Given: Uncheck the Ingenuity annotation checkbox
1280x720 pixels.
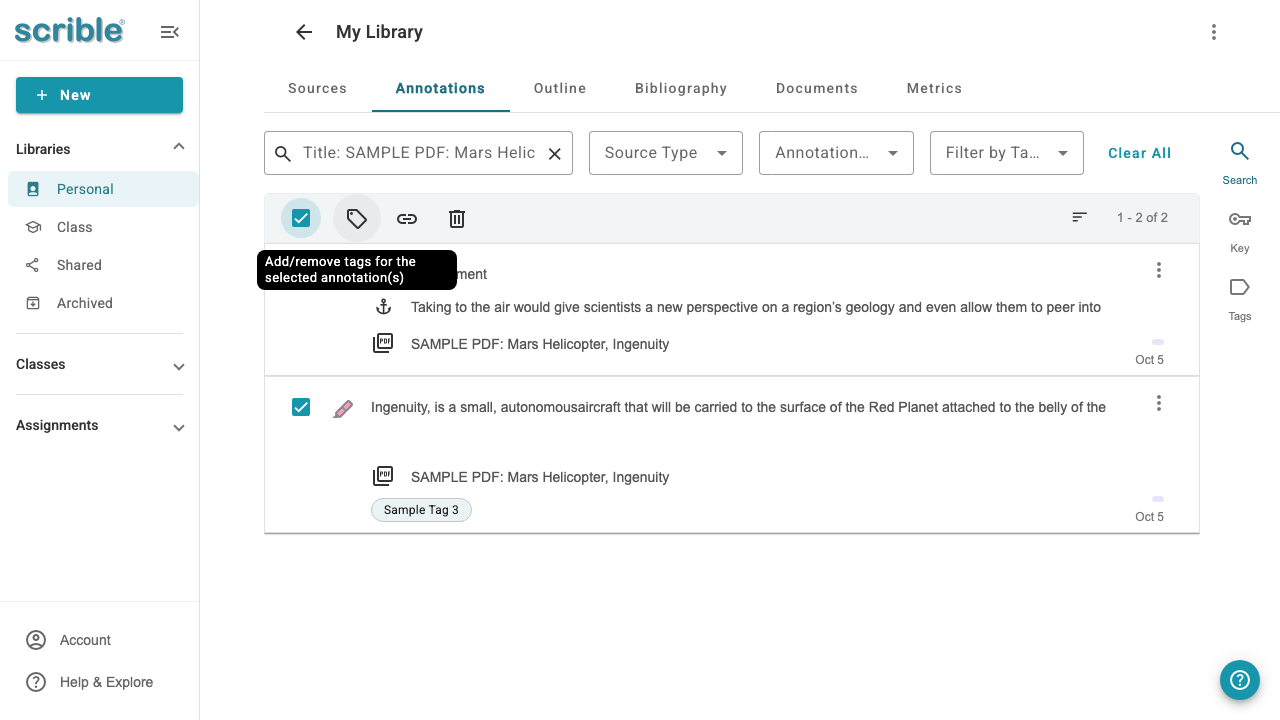Looking at the screenshot, I should [301, 407].
